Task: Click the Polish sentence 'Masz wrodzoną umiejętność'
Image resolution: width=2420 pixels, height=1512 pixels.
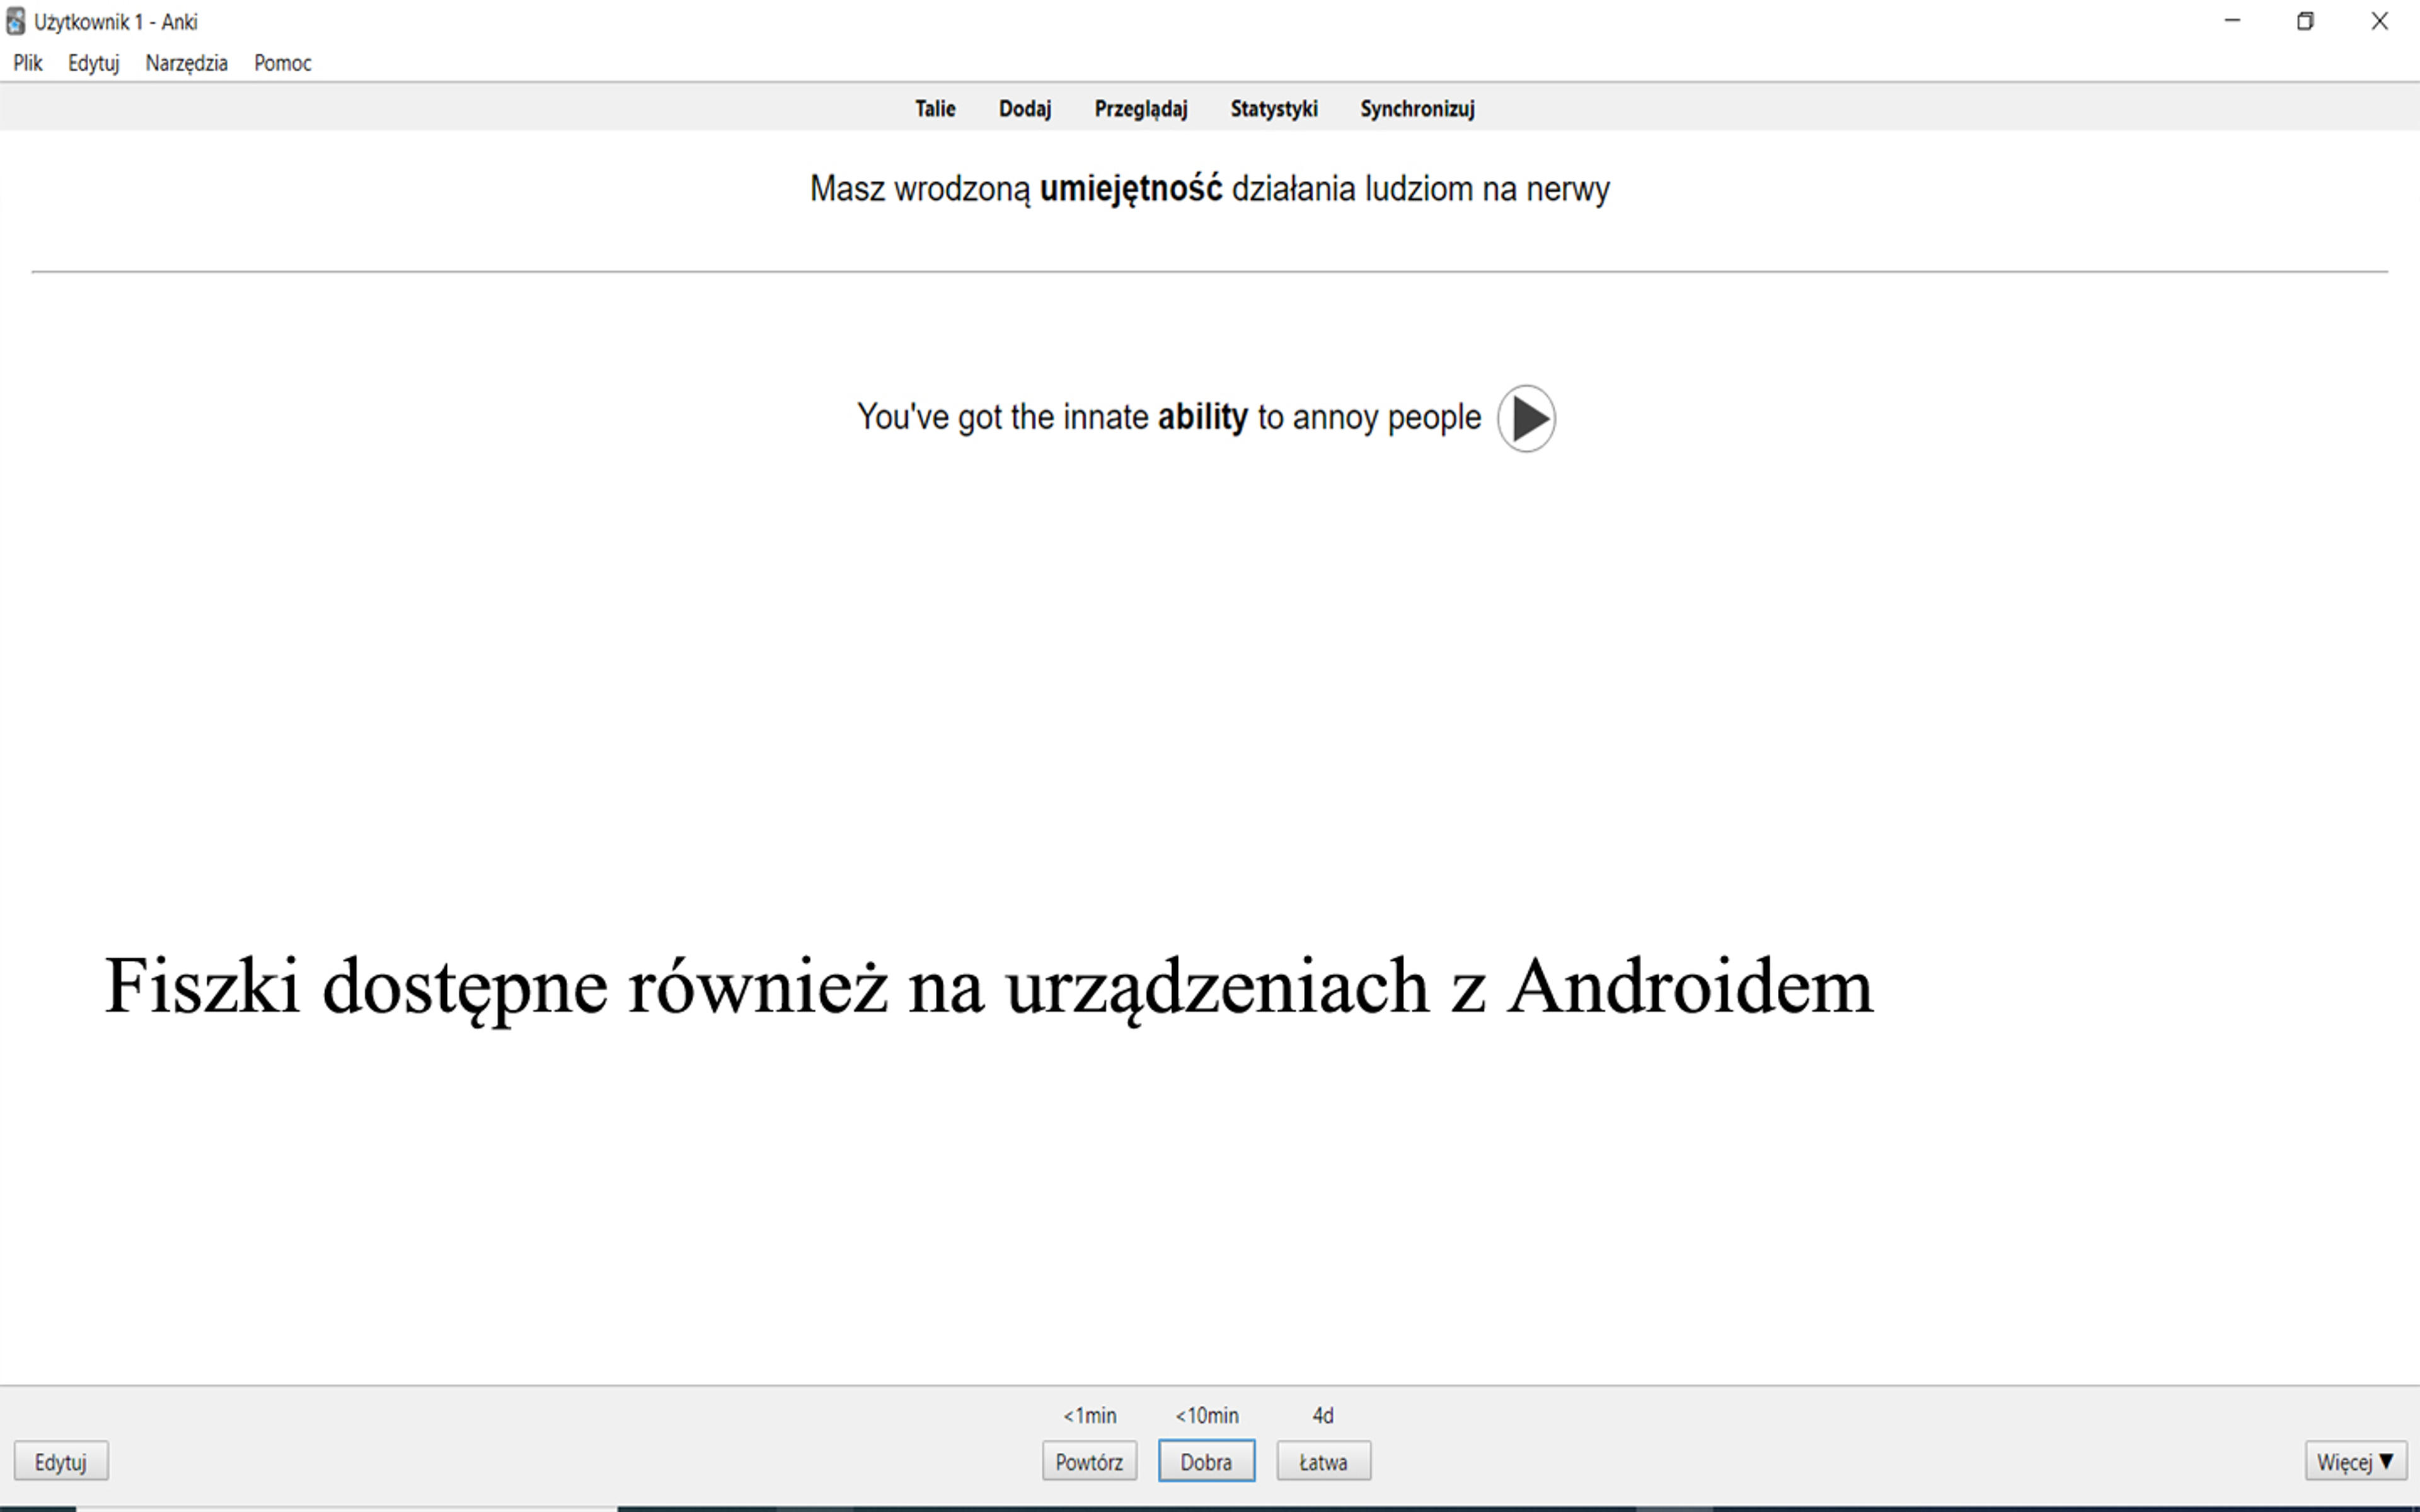Action: [x=1016, y=189]
